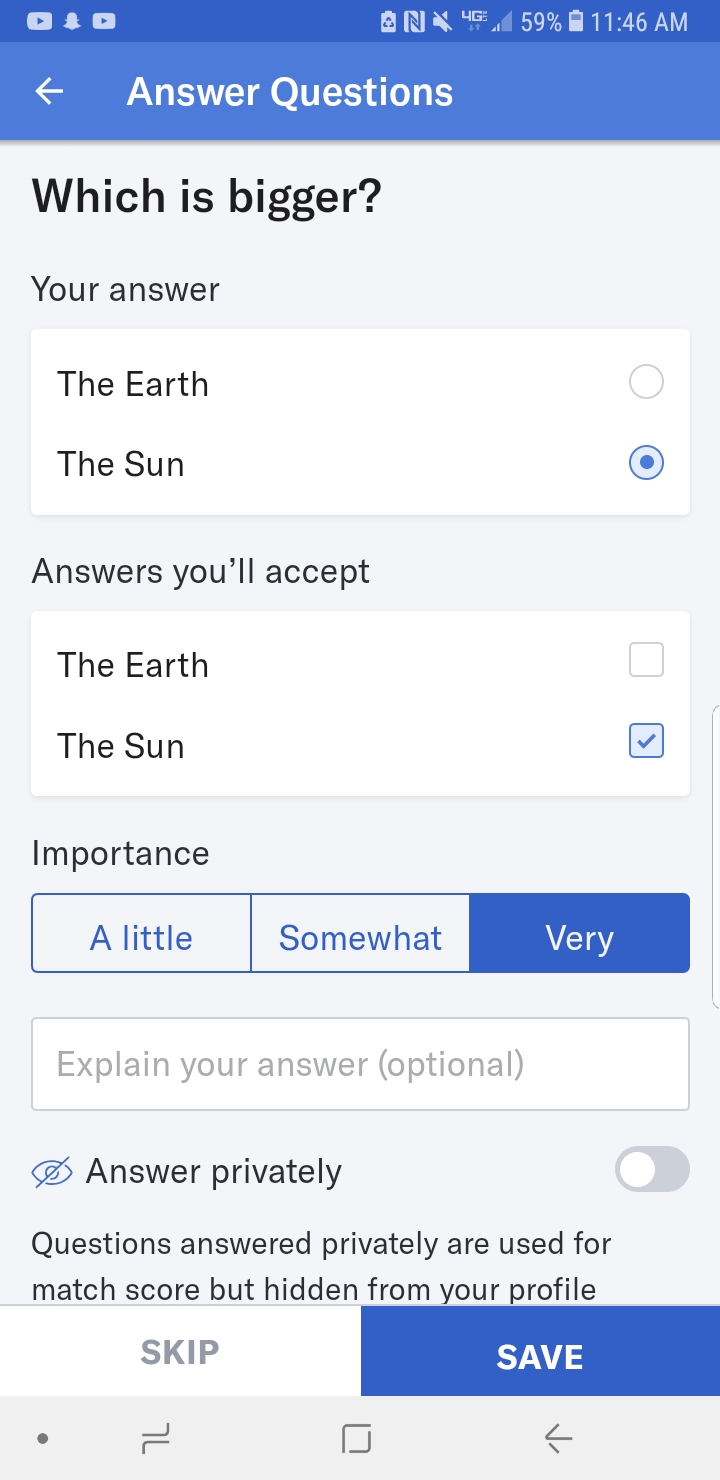Click the scrollbar handle on right edge
720x1480 pixels.
tap(715, 855)
